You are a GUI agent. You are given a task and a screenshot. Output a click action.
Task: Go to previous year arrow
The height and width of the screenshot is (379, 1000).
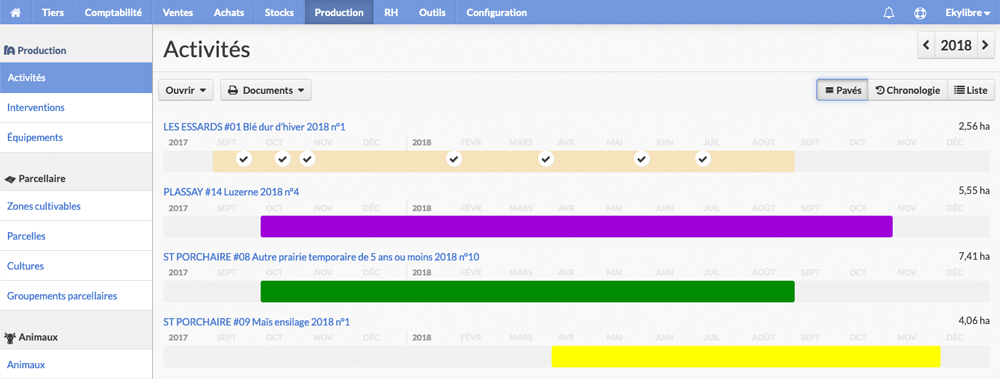(x=926, y=46)
